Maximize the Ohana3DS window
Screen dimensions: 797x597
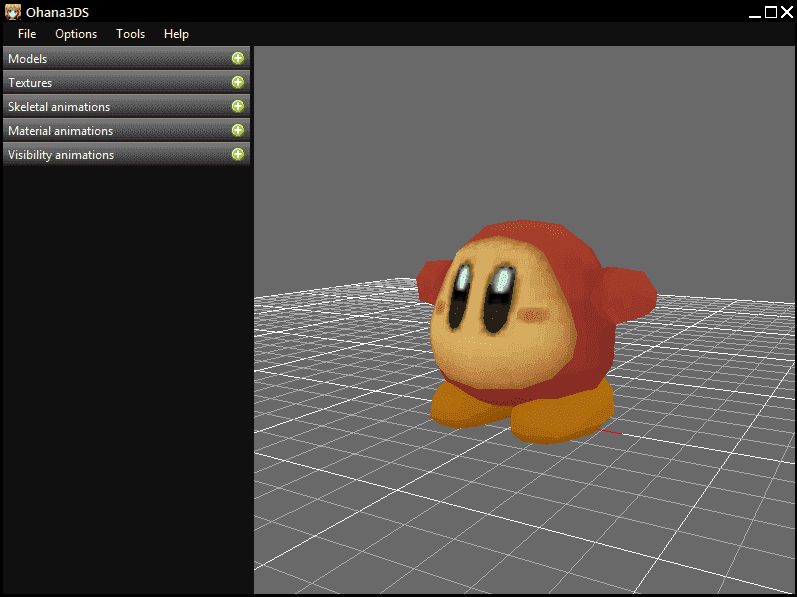[771, 12]
